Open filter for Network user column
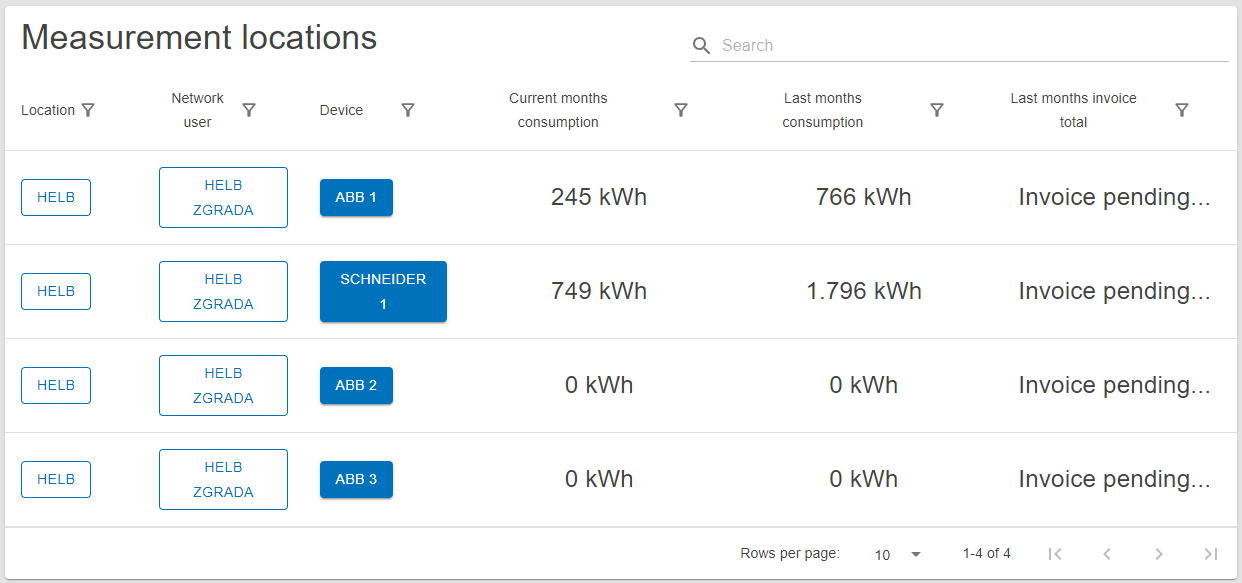The width and height of the screenshot is (1242, 583). click(x=250, y=110)
